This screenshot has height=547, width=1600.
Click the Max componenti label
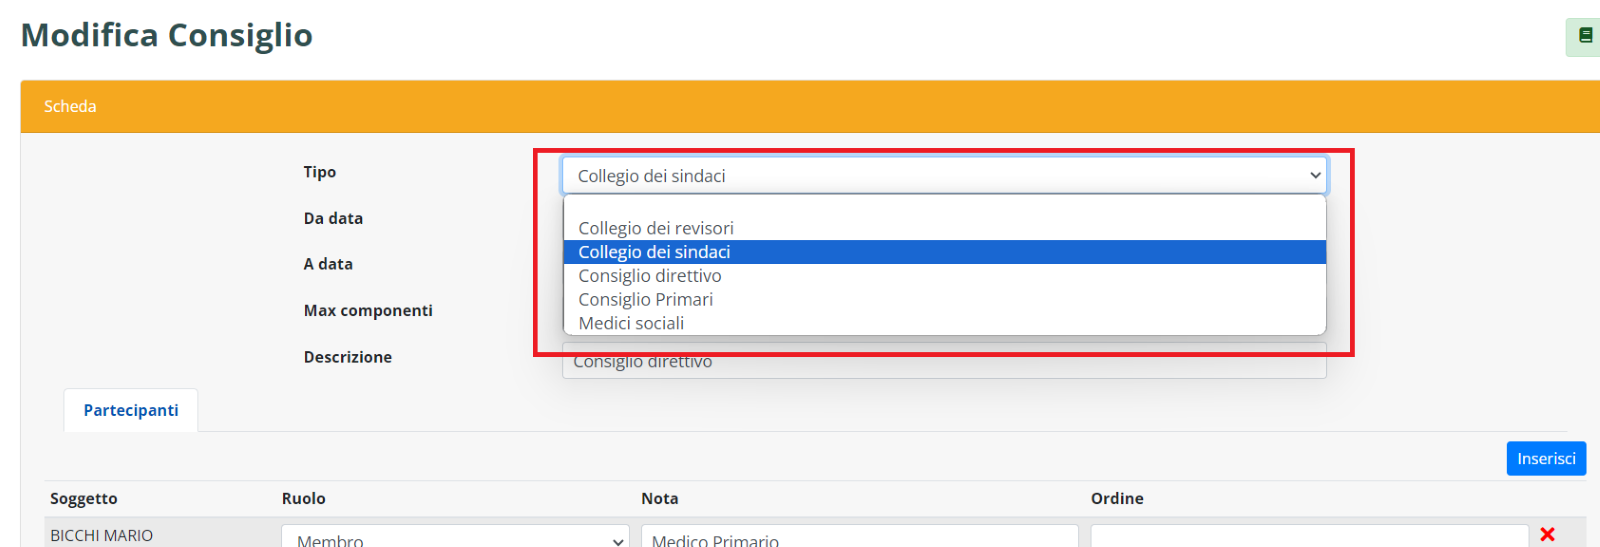[x=368, y=310]
